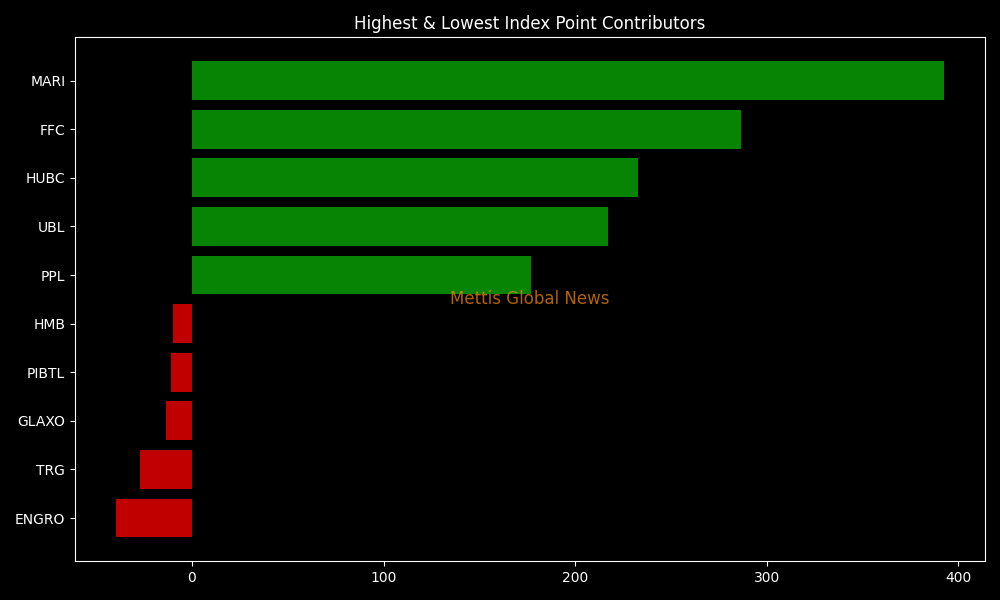Viewport: 1000px width, 600px height.
Task: Select the green UBL bar
Action: (x=400, y=226)
